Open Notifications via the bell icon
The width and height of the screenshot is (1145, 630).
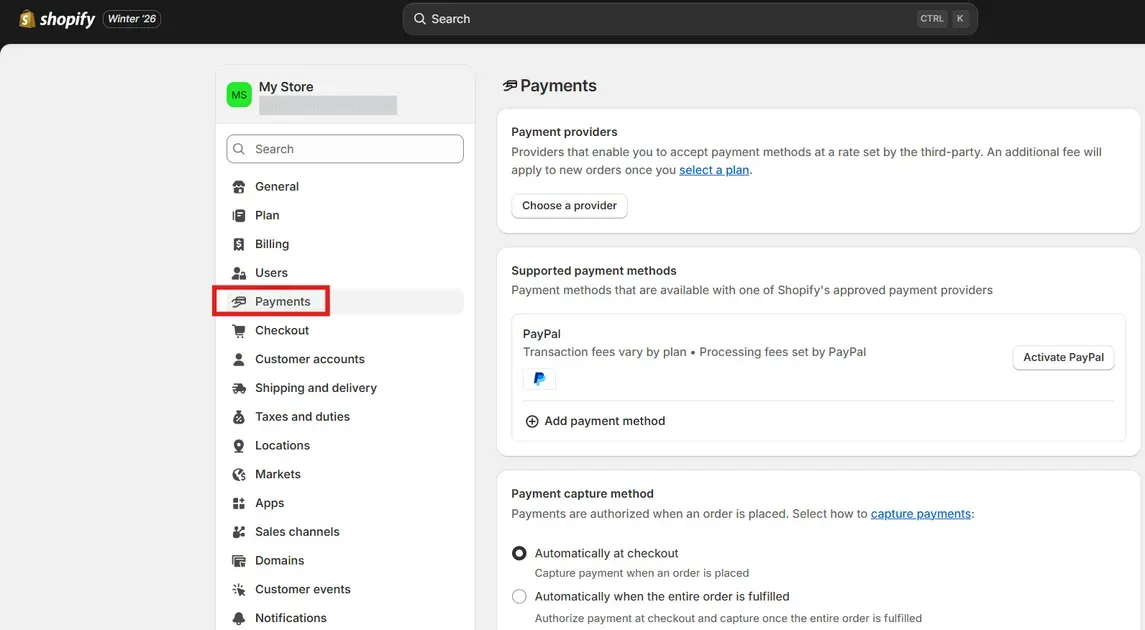tap(239, 618)
